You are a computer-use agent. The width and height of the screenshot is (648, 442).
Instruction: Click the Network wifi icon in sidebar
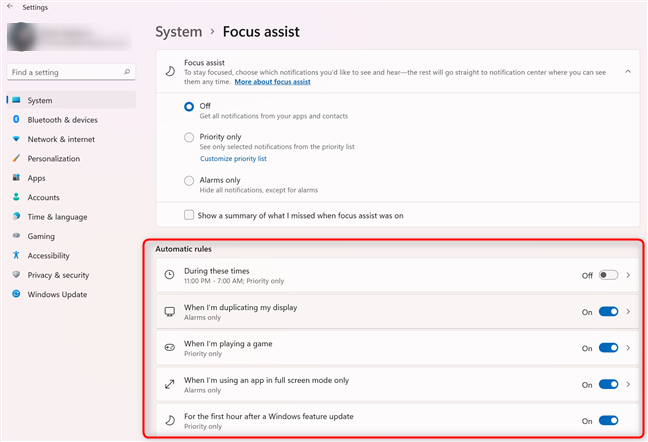click(16, 139)
